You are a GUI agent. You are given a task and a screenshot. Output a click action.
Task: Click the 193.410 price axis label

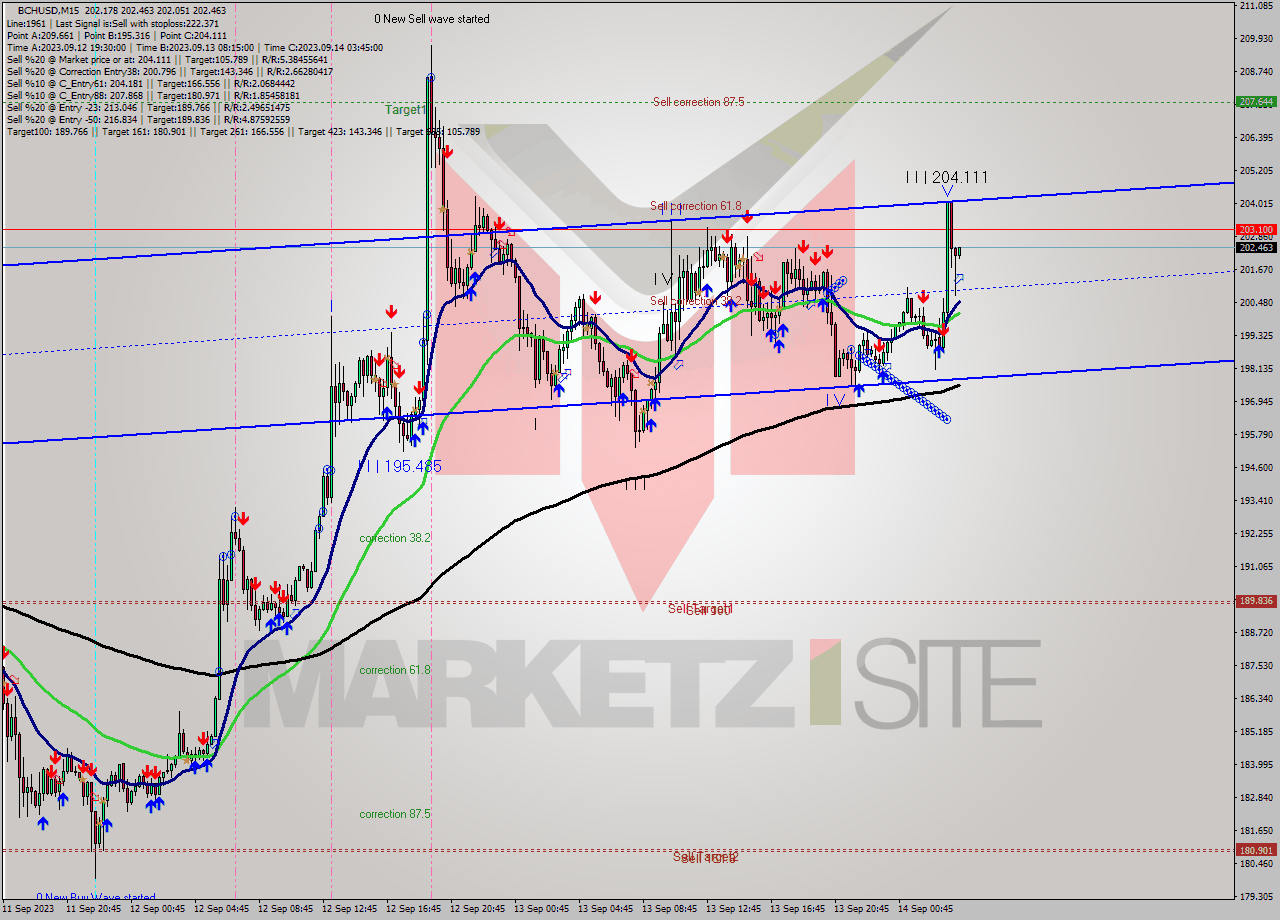click(1256, 501)
